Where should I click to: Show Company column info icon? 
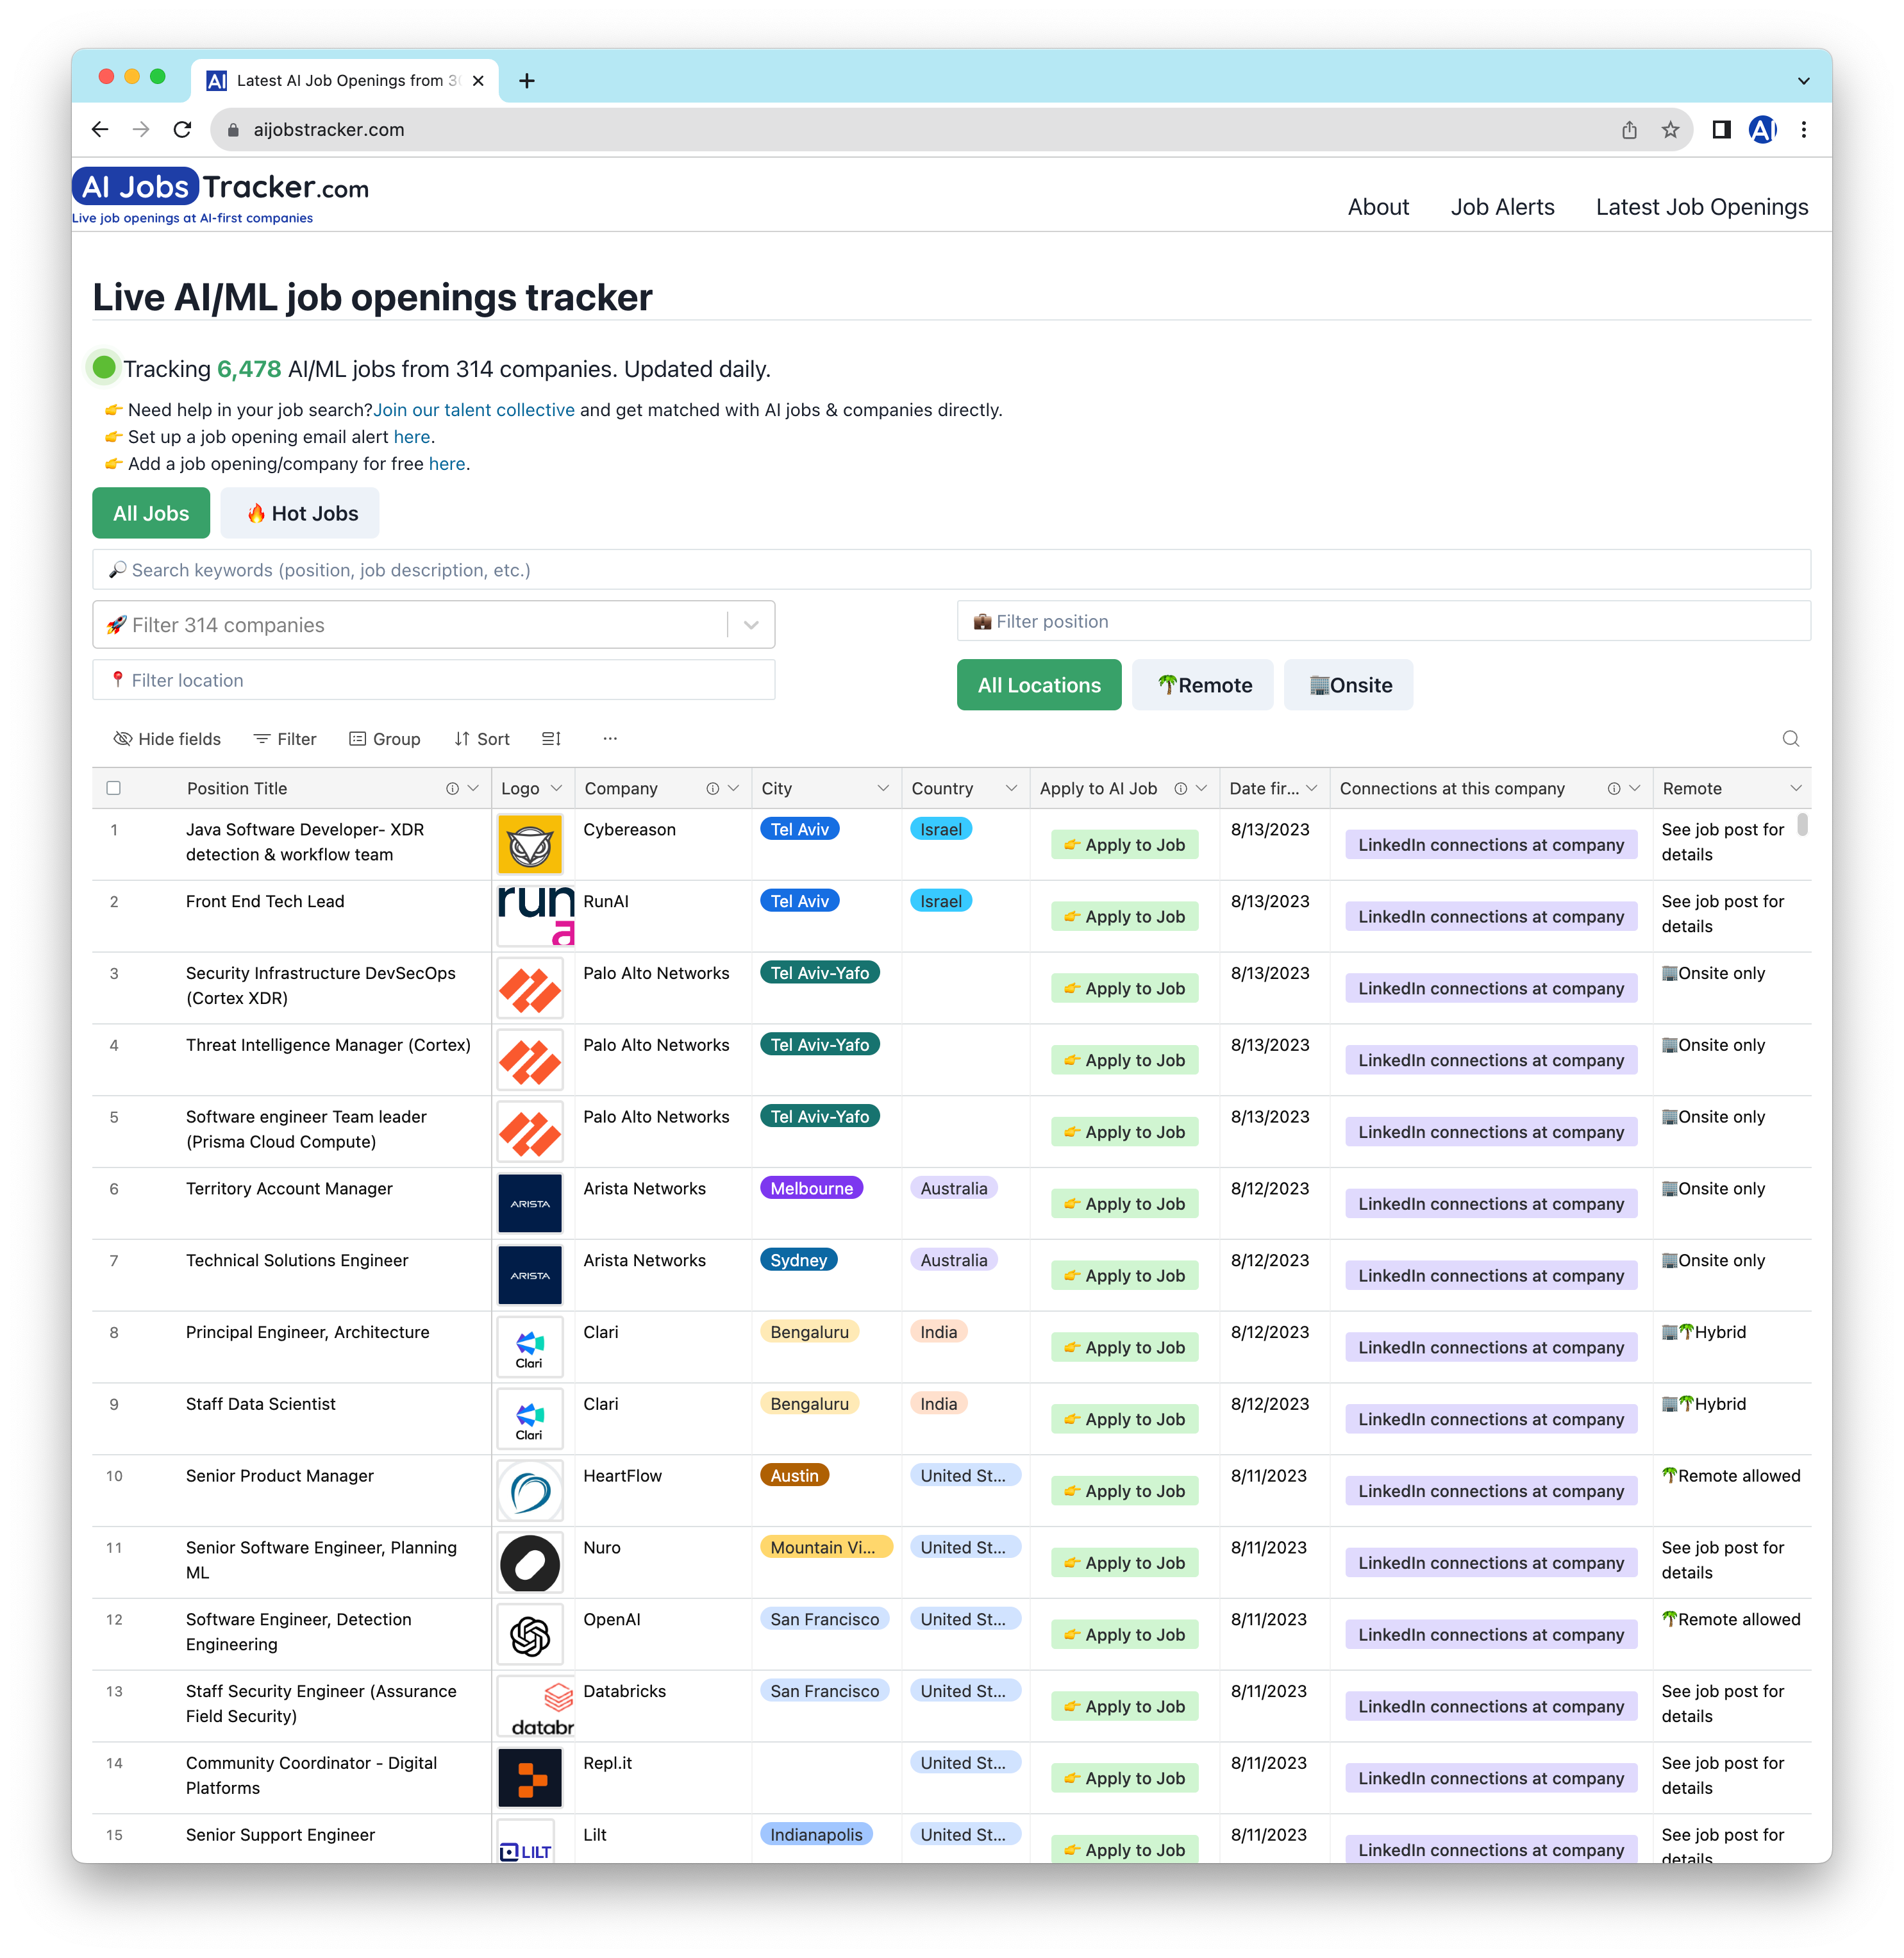click(x=712, y=788)
